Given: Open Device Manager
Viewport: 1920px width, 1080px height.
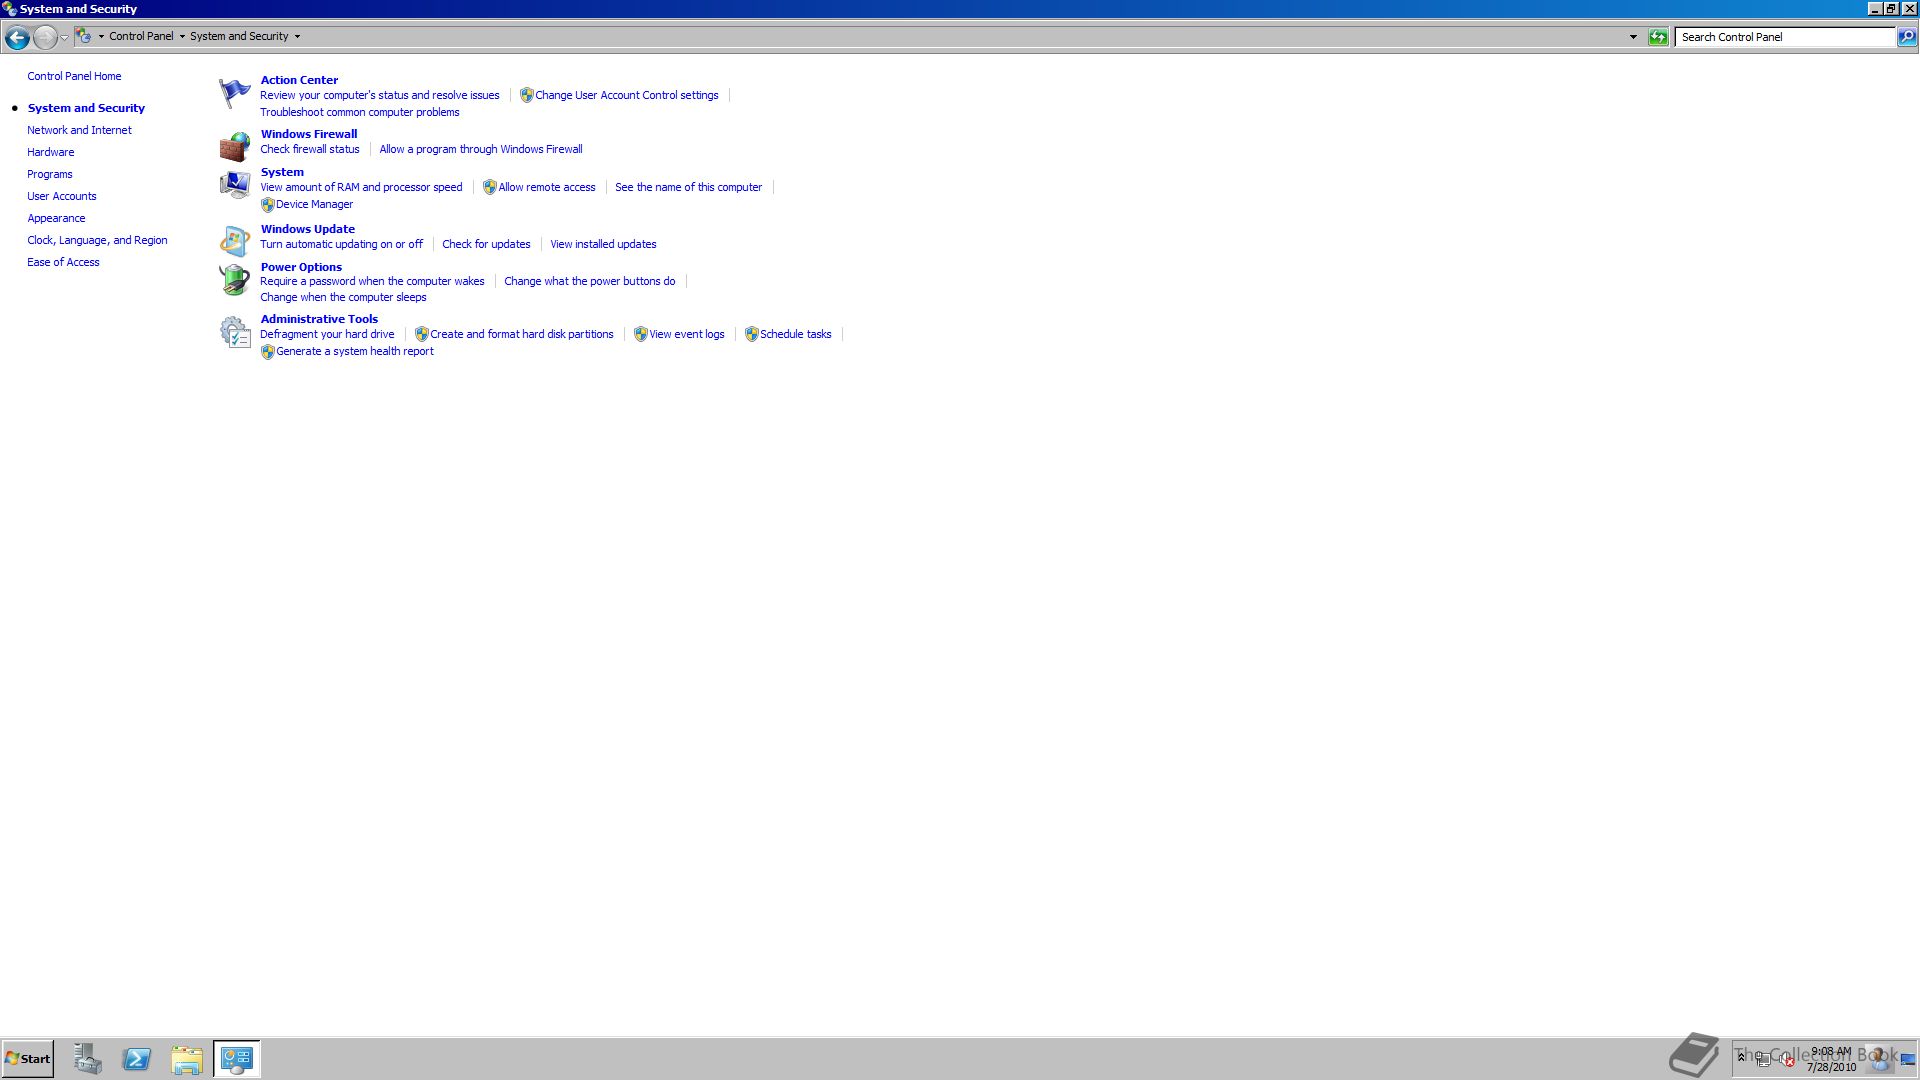Looking at the screenshot, I should point(314,204).
